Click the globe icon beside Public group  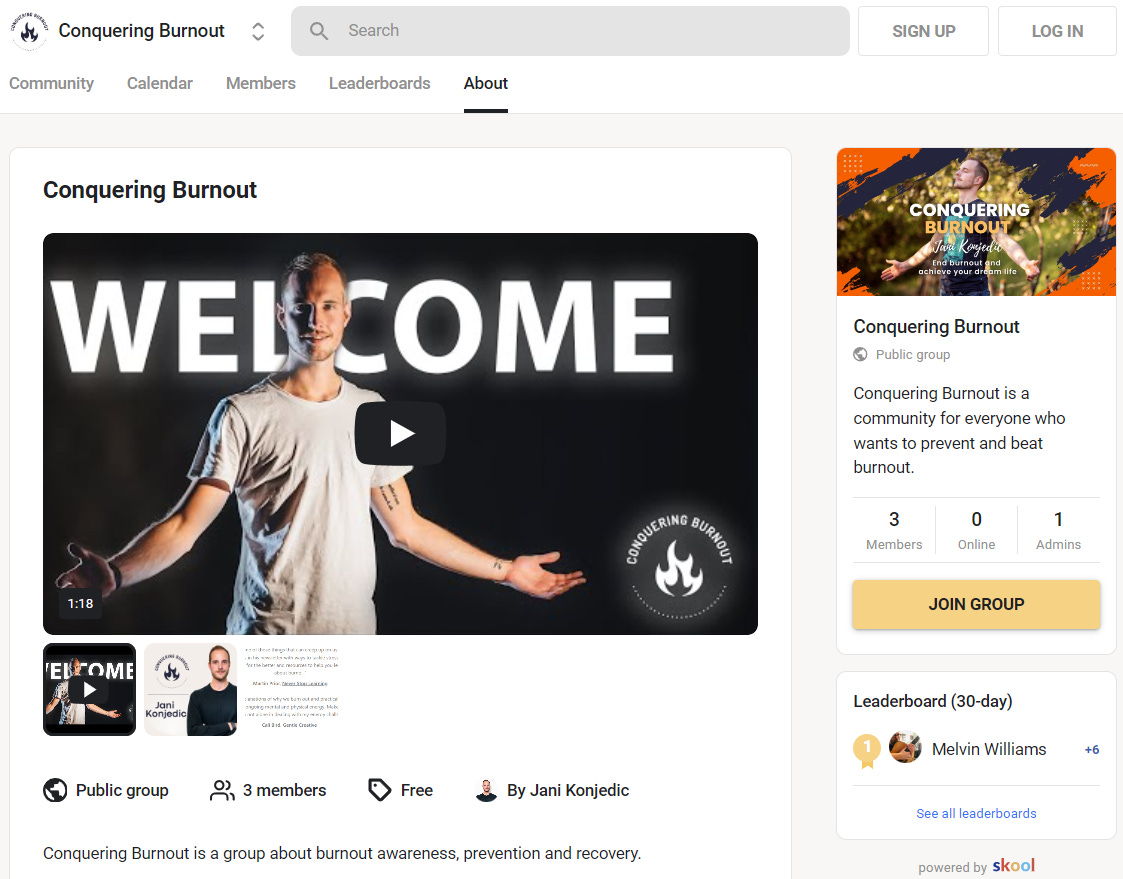click(x=55, y=790)
